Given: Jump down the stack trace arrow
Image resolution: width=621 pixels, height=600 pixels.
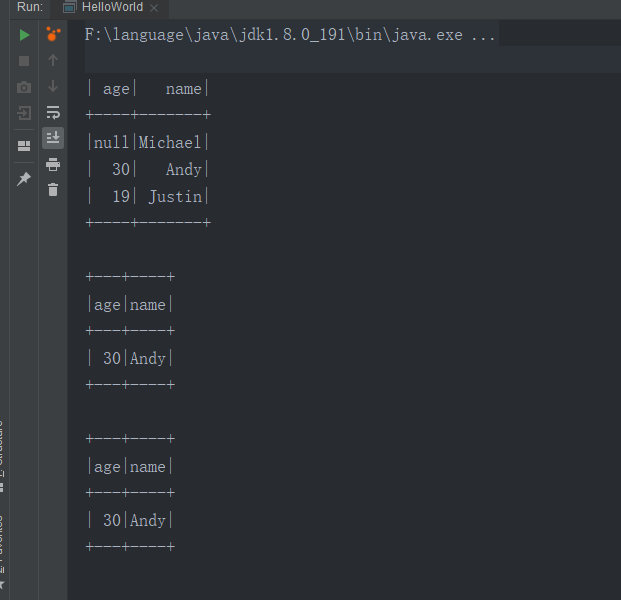Looking at the screenshot, I should pos(53,87).
